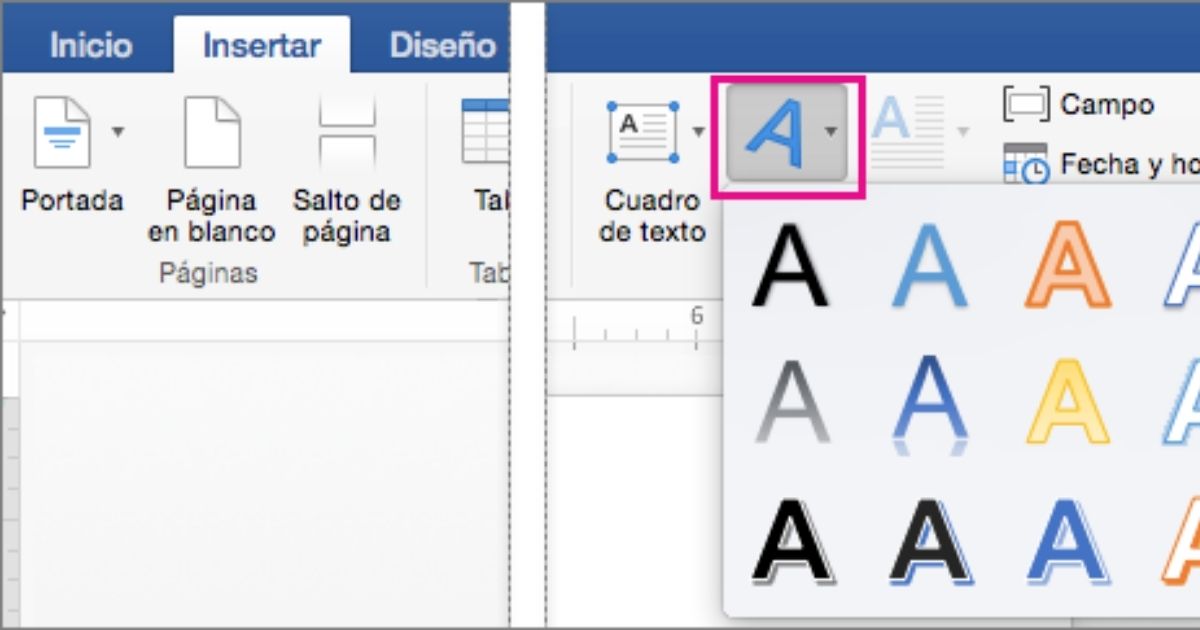The width and height of the screenshot is (1200, 630).
Task: Click the Campo field icon
Action: pyautogui.click(x=1025, y=104)
